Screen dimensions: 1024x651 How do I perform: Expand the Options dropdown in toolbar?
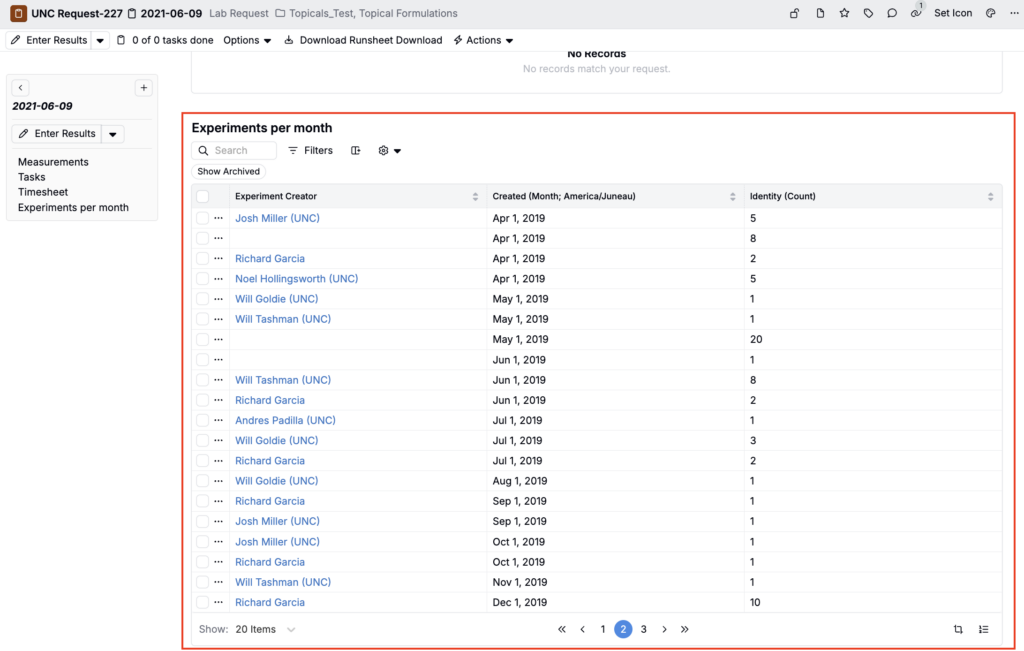click(247, 40)
